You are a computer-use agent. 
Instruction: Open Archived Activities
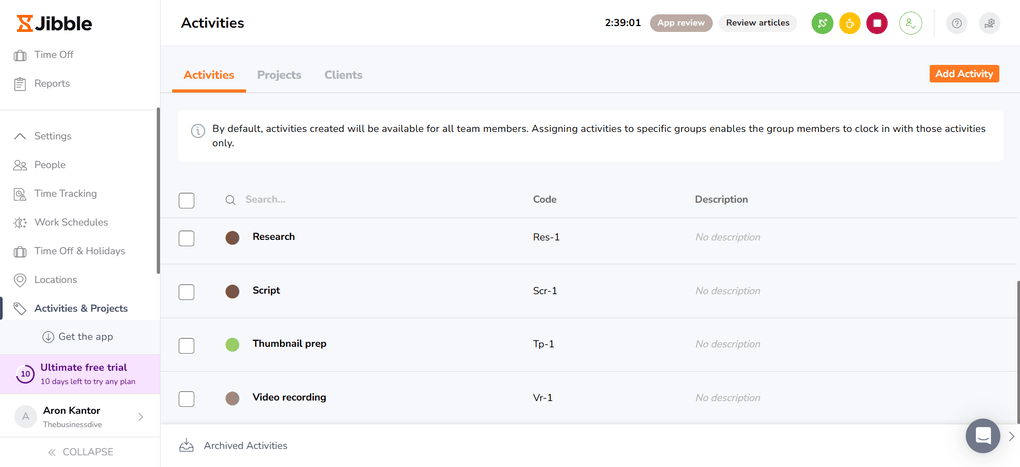point(245,446)
